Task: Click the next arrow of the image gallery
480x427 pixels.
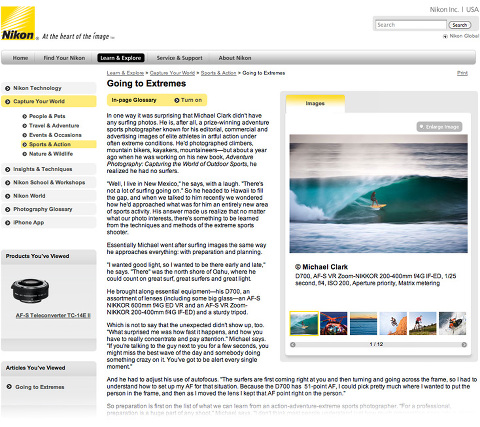Action: (x=464, y=345)
